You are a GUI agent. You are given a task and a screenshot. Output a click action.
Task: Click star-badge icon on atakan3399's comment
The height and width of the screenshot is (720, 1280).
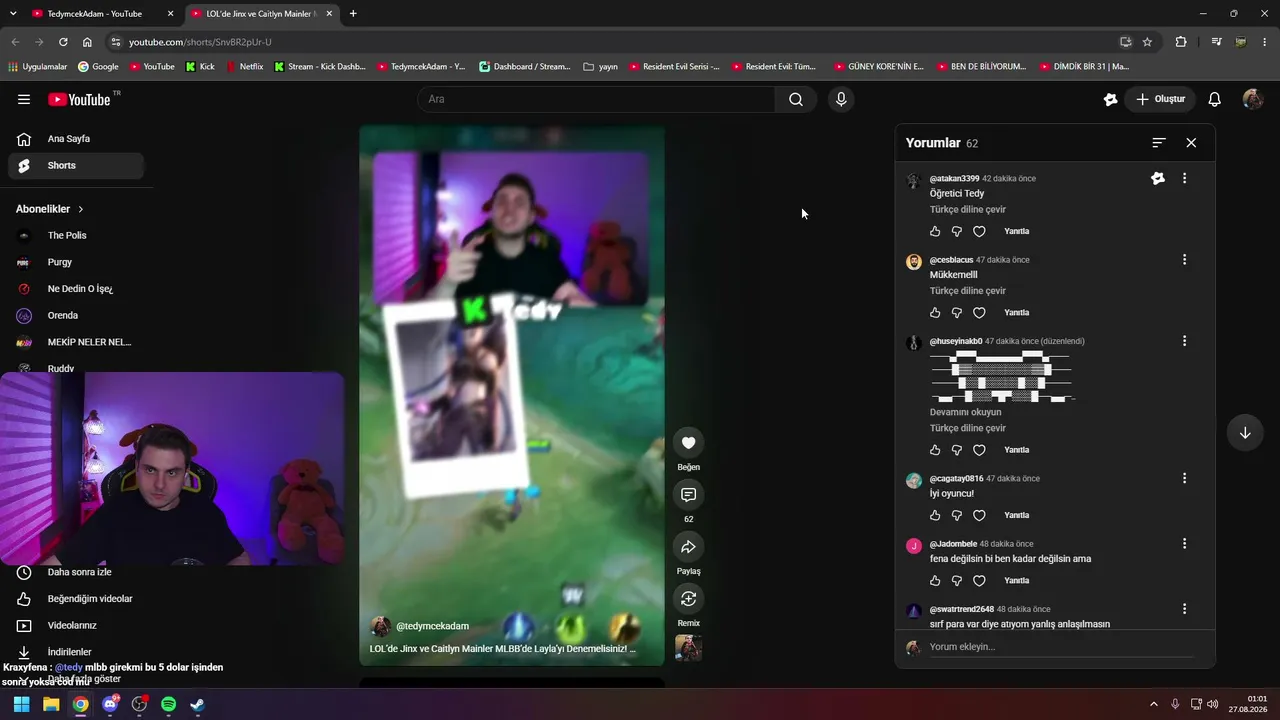coord(1158,178)
